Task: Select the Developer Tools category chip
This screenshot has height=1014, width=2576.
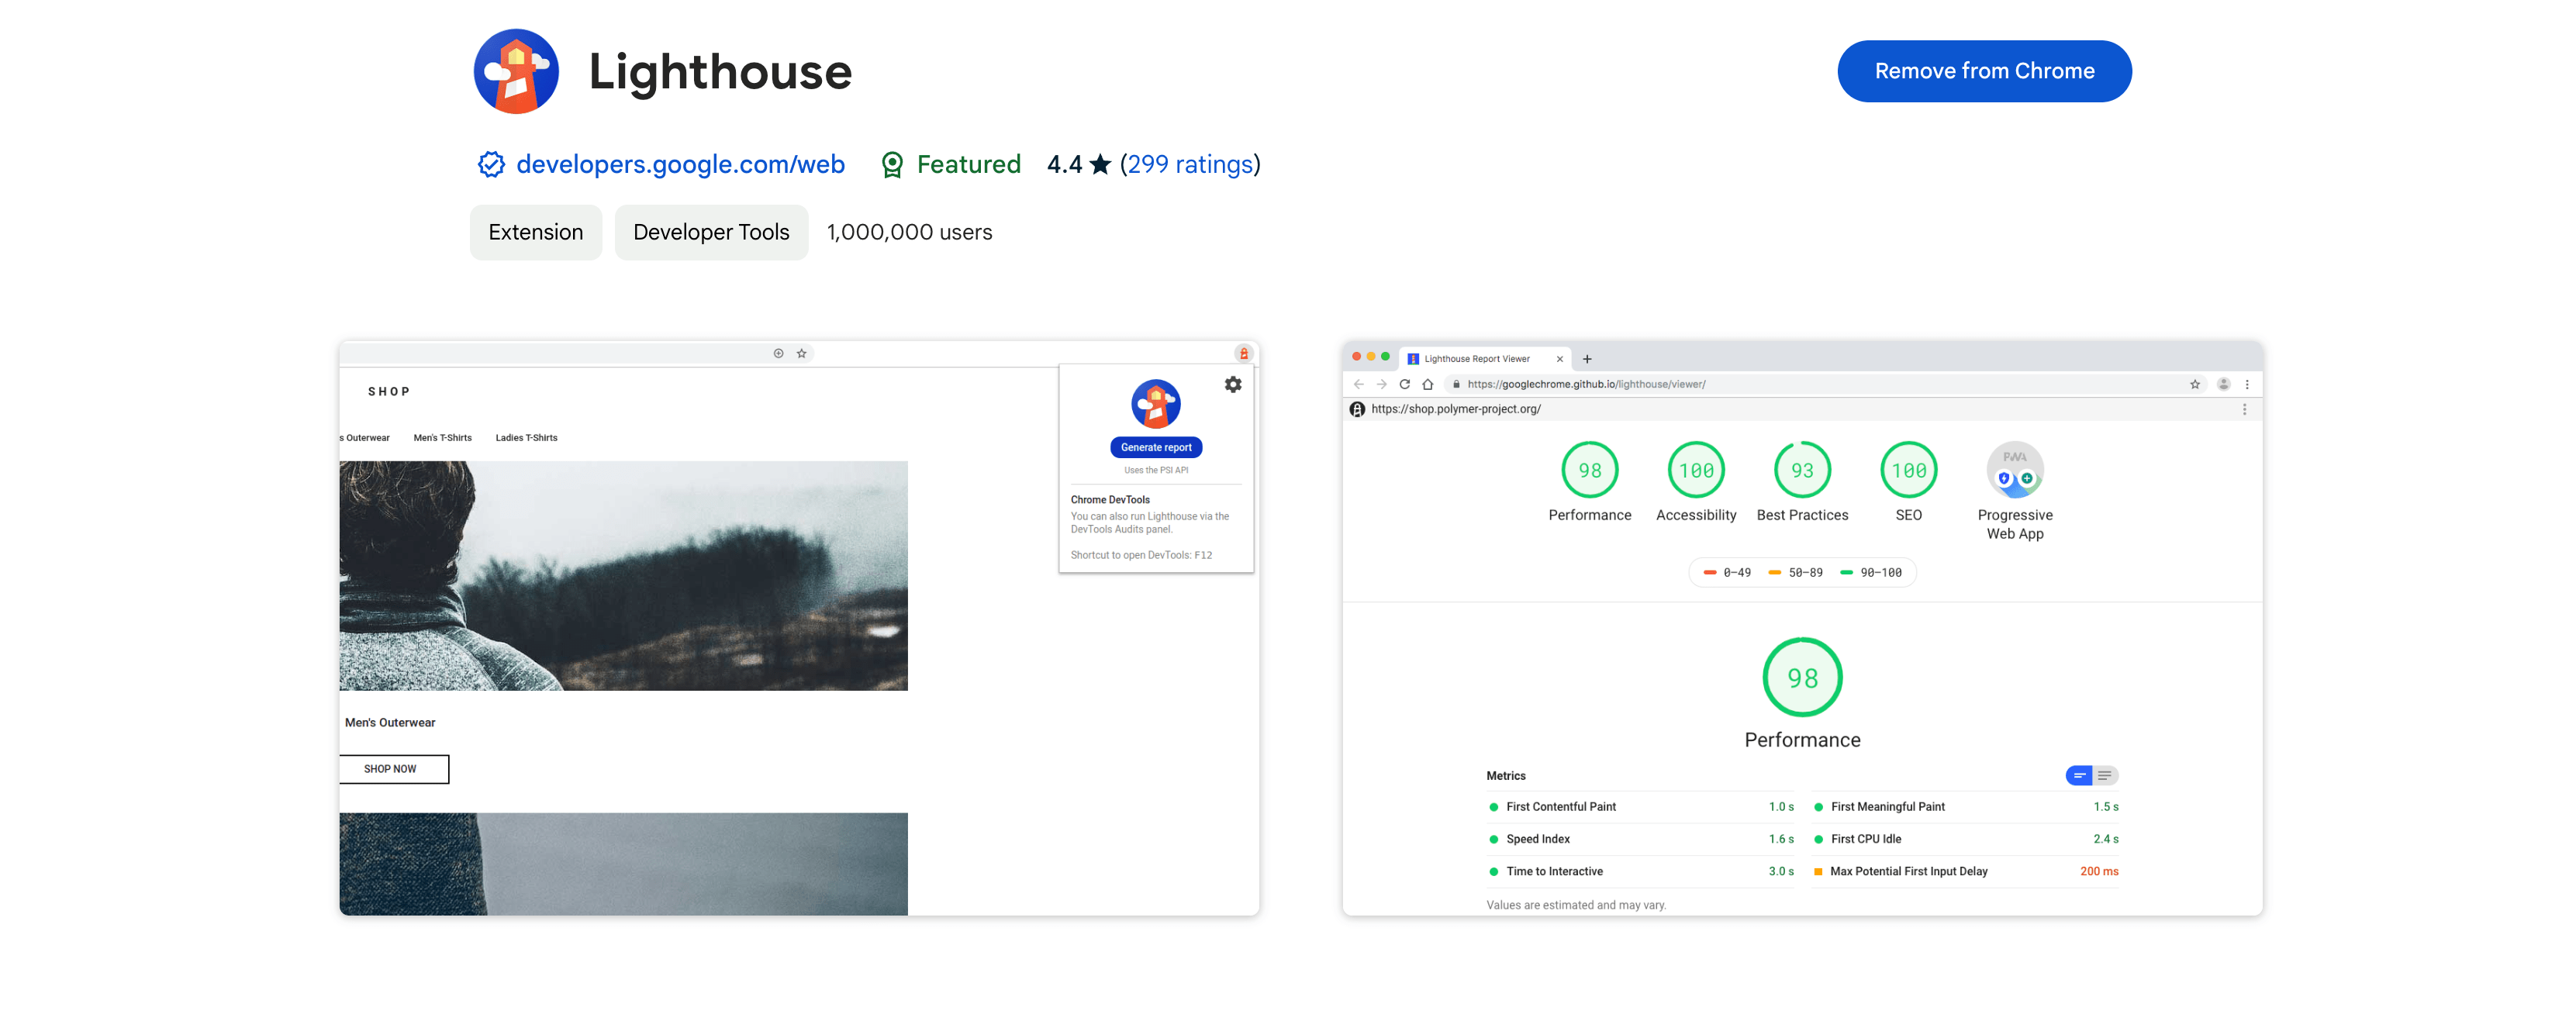Action: [711, 232]
